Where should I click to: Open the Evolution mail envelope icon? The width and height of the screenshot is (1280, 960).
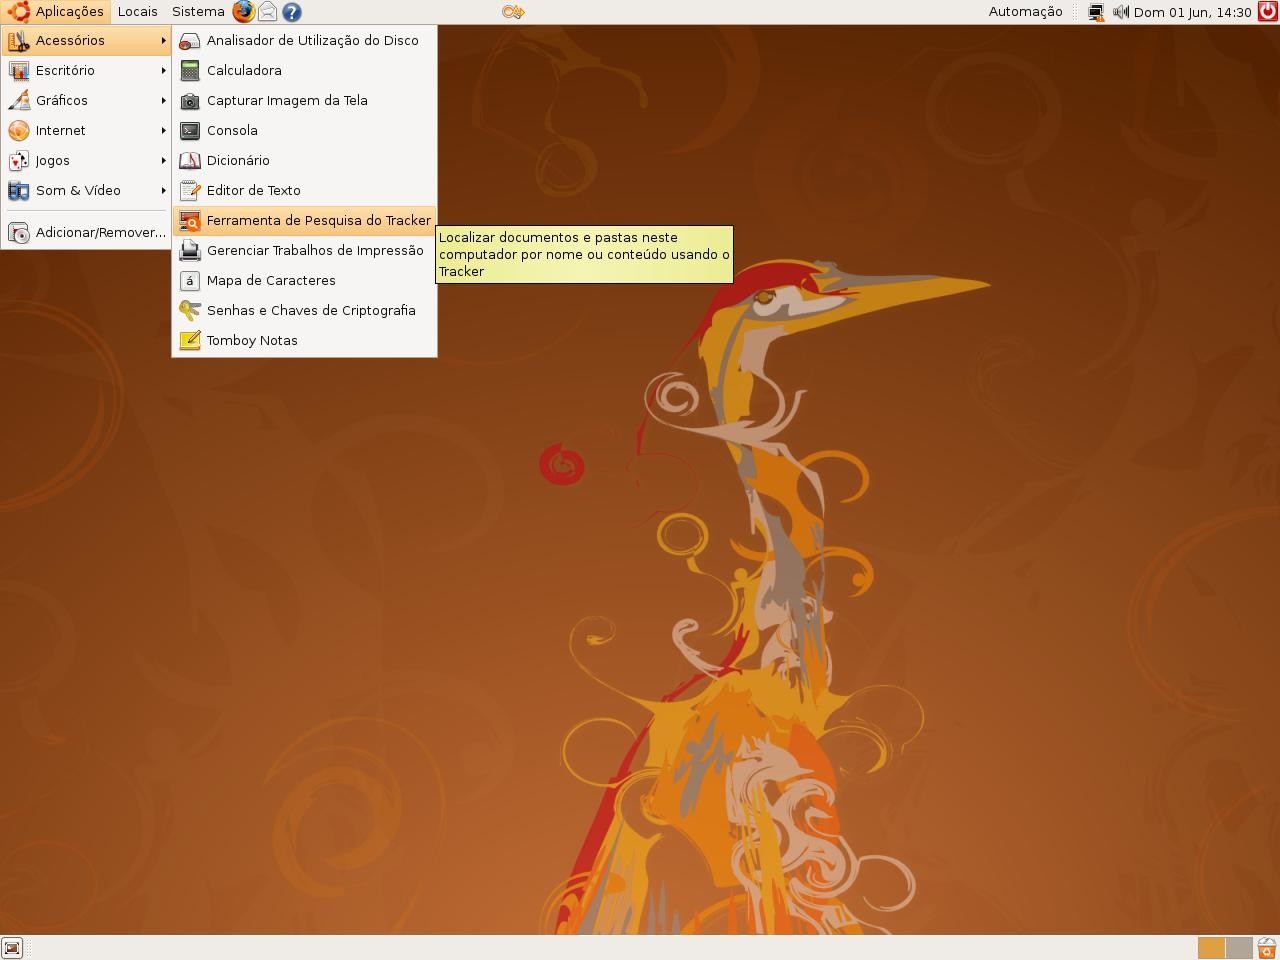pyautogui.click(x=267, y=12)
